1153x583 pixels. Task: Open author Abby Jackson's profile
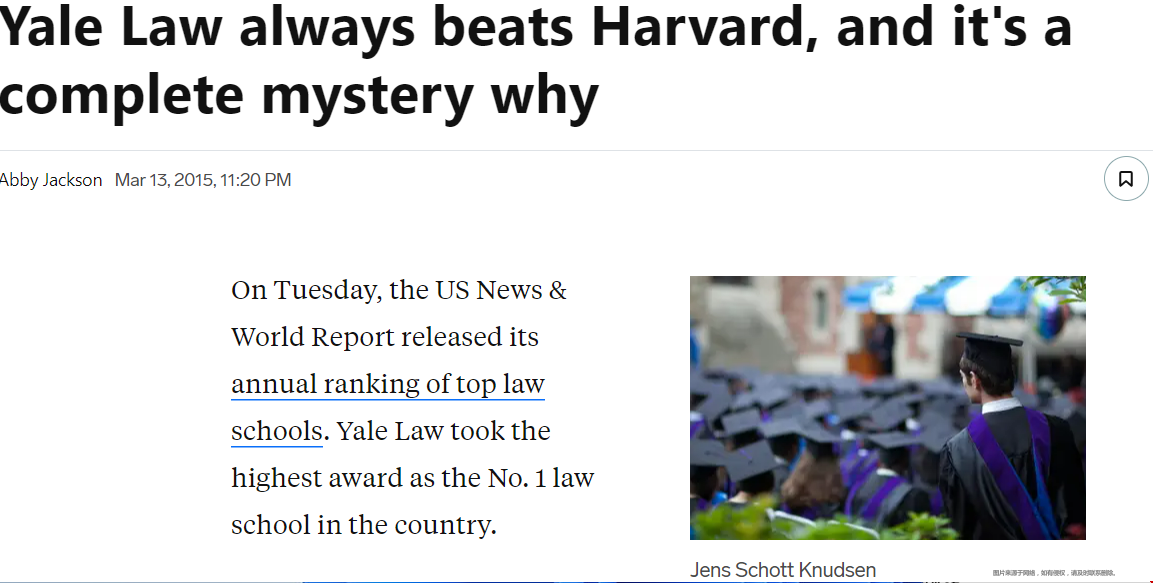51,180
